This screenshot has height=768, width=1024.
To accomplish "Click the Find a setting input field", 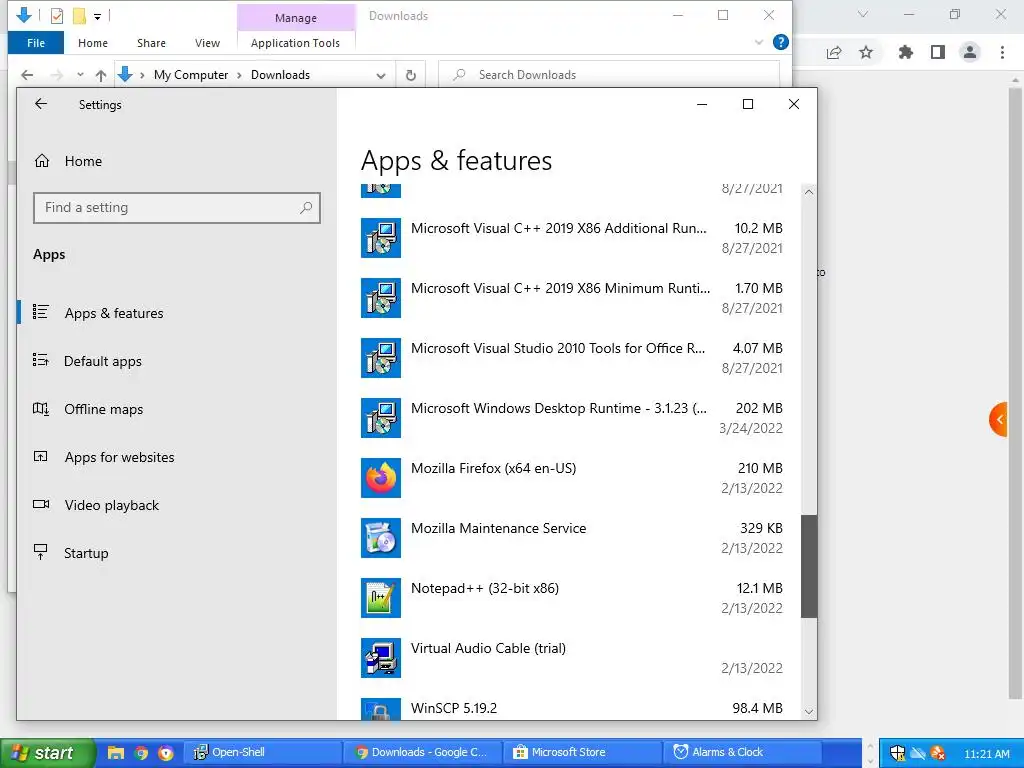I will pos(176,208).
